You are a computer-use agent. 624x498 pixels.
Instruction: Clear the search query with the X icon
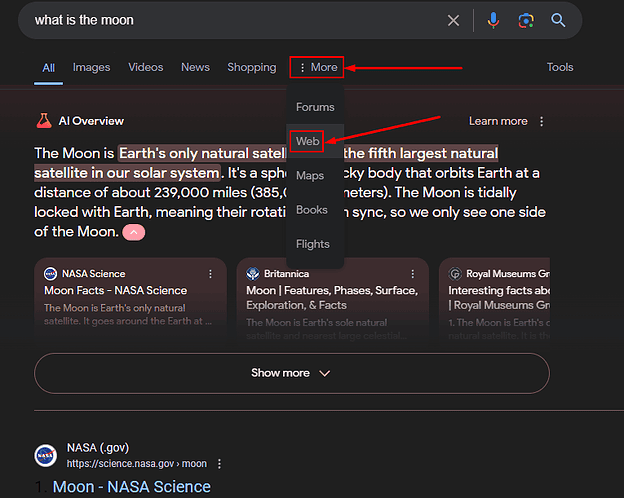point(453,20)
